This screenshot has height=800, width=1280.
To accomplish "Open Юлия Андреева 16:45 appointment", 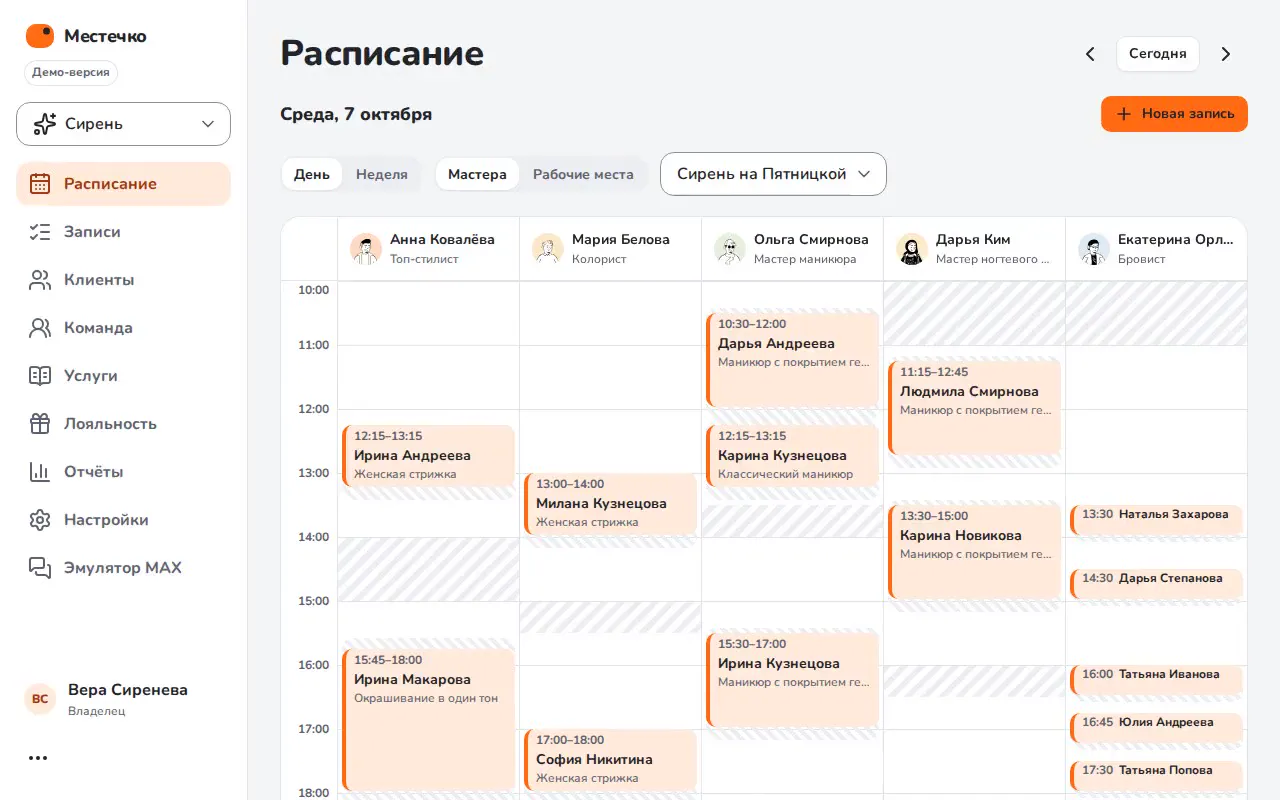I will point(1156,727).
